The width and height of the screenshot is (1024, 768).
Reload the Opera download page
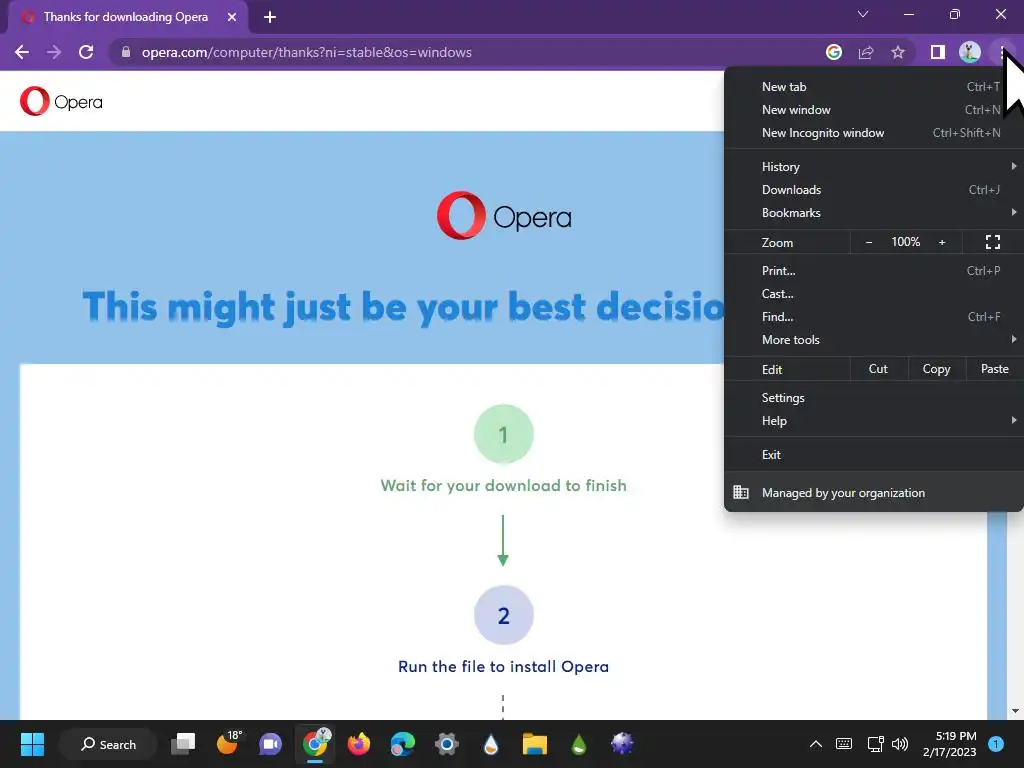coord(86,52)
